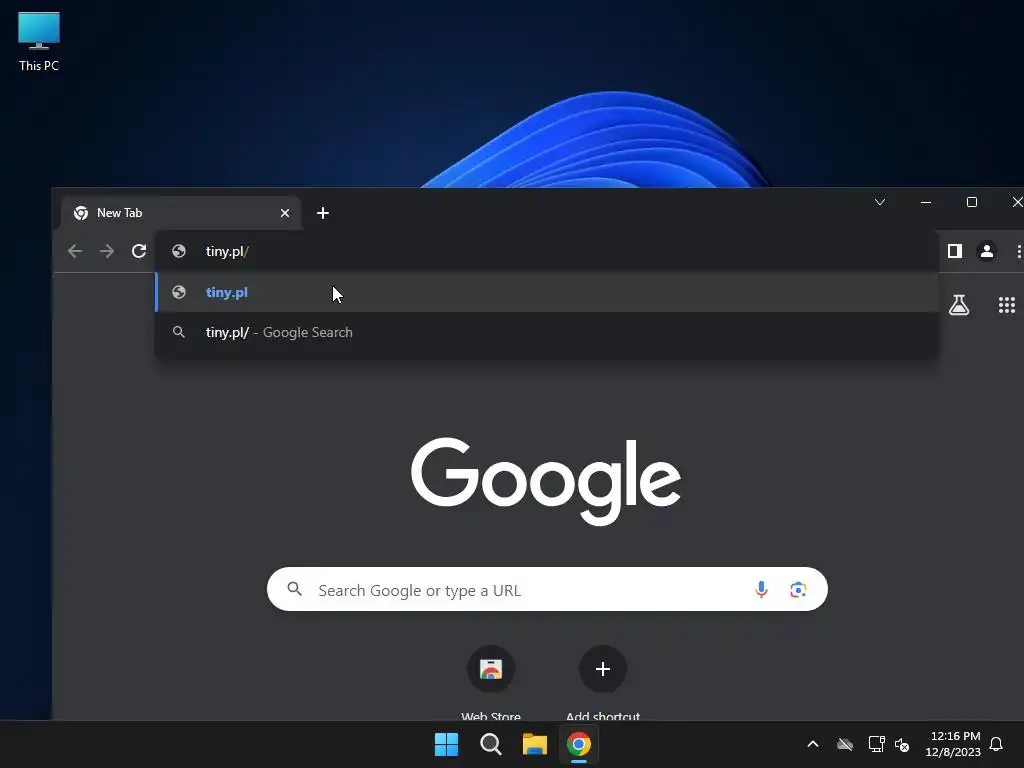1024x768 pixels.
Task: Click the OneDrive cloud tray icon
Action: coord(845,744)
